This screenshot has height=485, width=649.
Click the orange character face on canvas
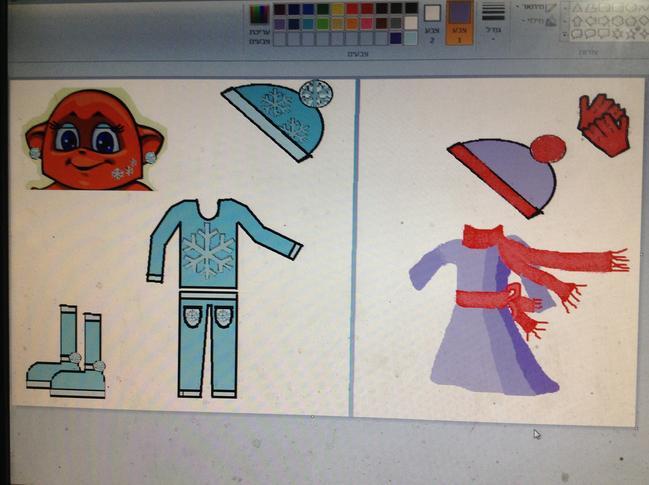[90, 140]
